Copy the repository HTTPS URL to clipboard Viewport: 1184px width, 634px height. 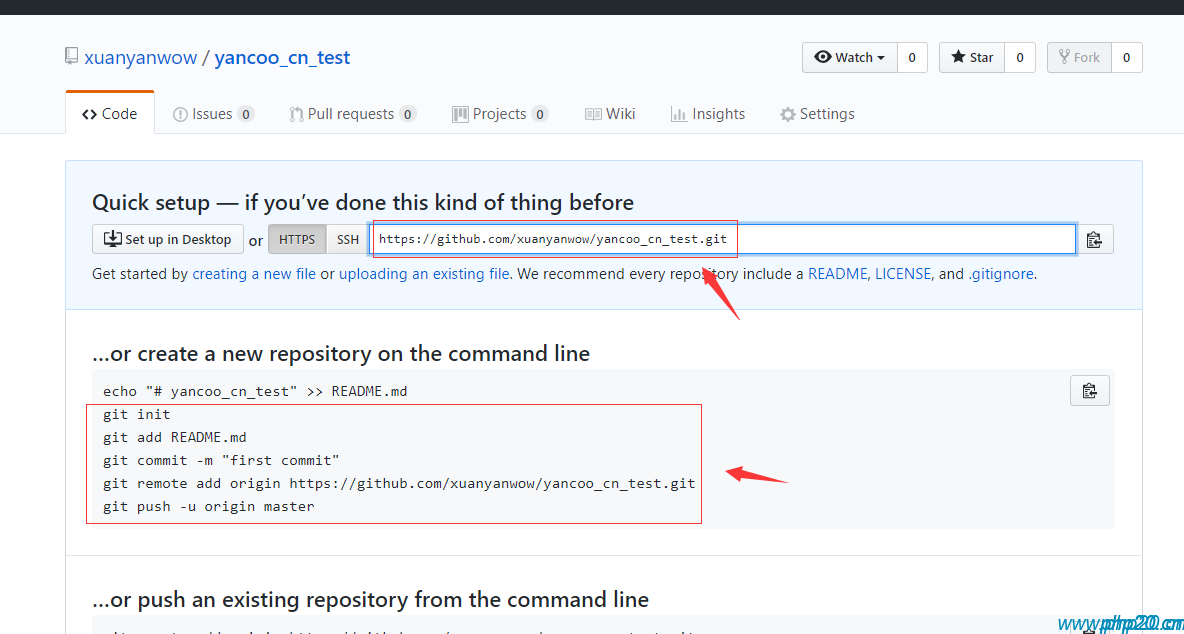(x=1094, y=239)
